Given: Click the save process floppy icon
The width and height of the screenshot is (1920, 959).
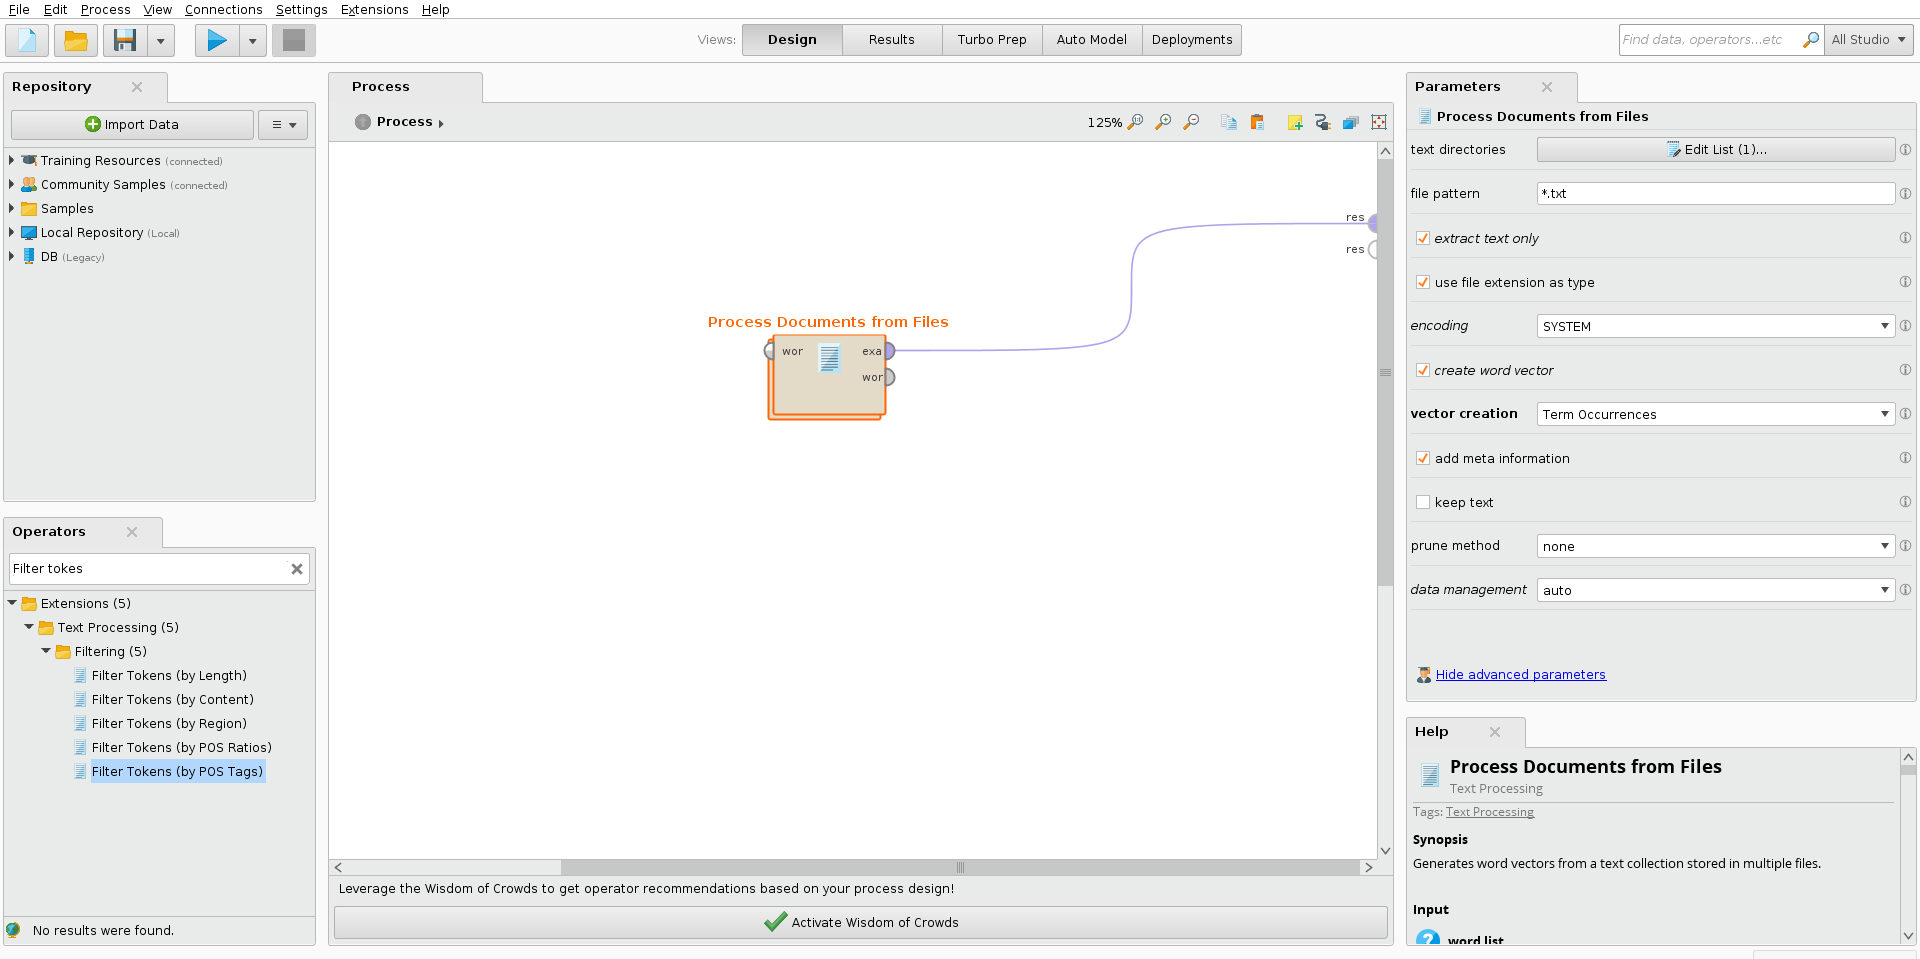Looking at the screenshot, I should (x=125, y=40).
